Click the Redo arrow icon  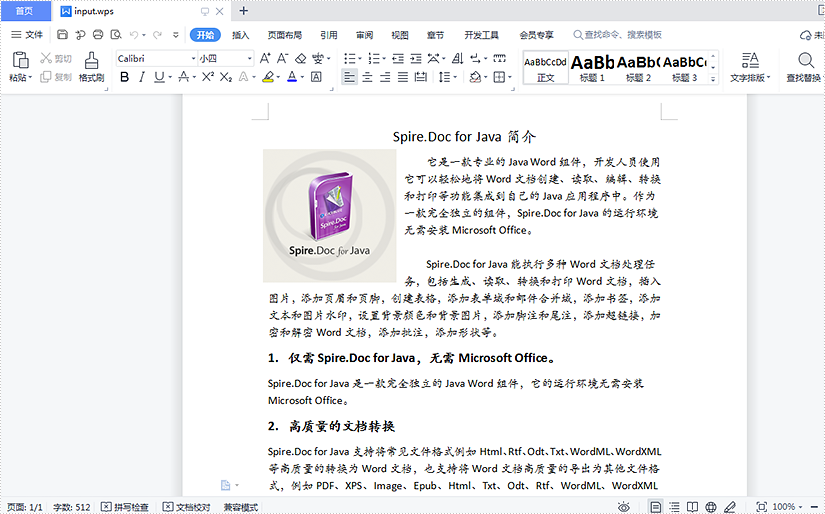pos(157,35)
